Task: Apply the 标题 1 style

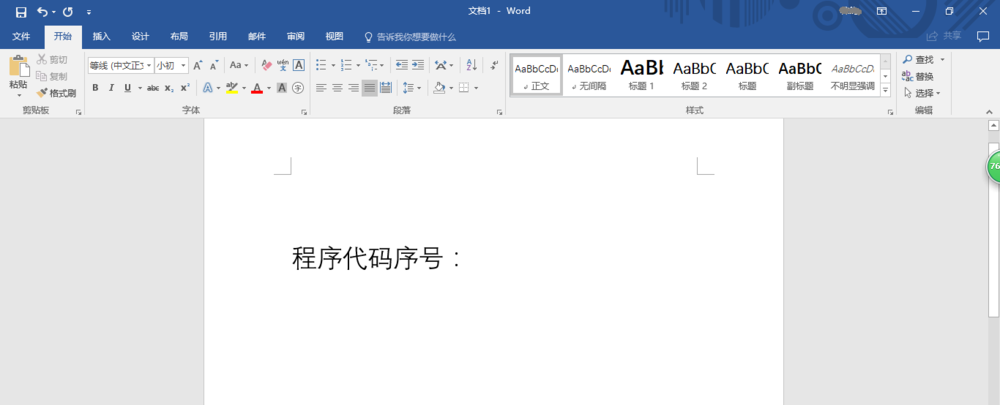Action: (x=642, y=75)
